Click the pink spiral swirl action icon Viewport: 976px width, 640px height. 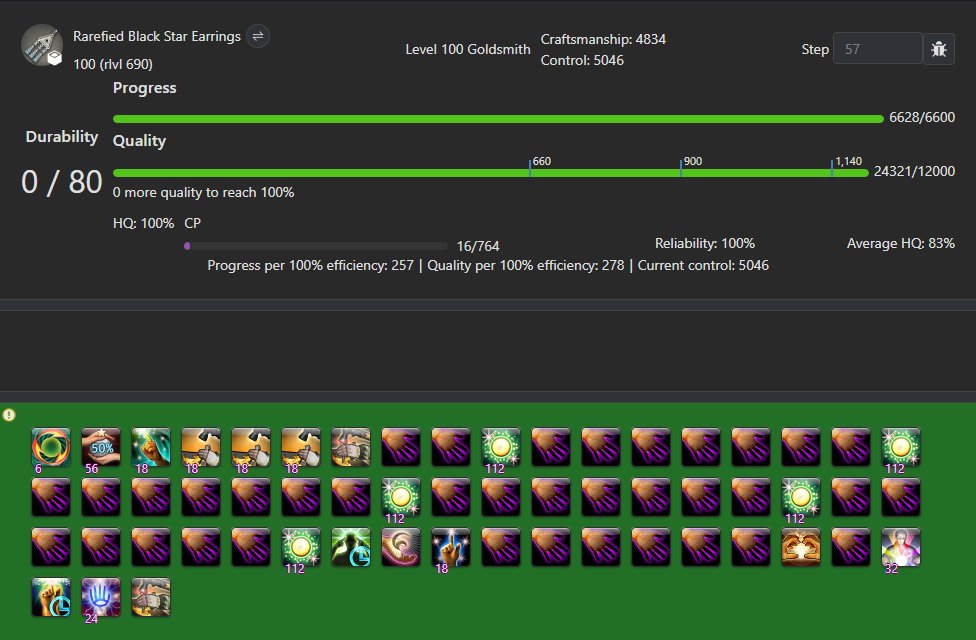(401, 547)
